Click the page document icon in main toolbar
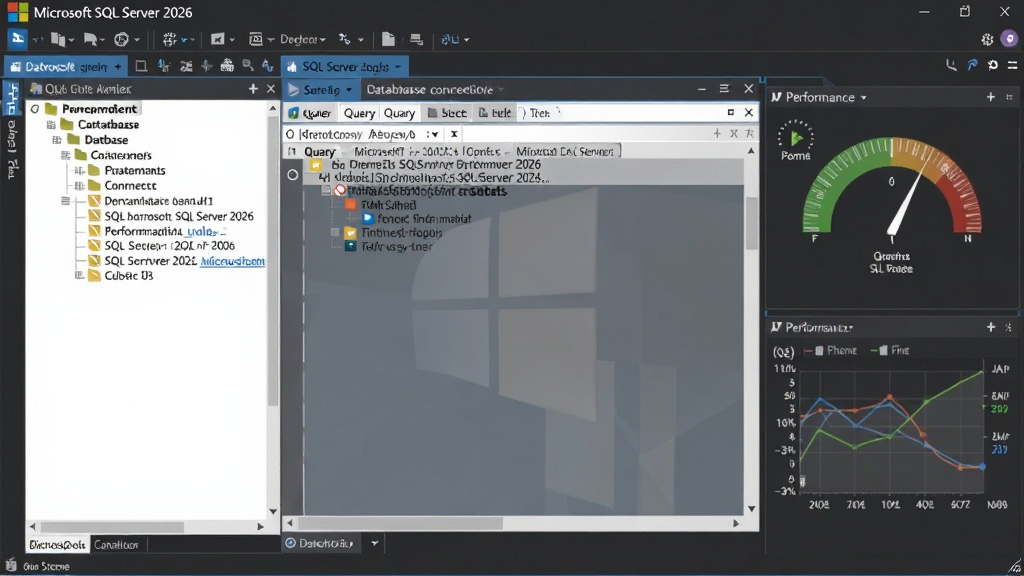This screenshot has height=576, width=1024. pyautogui.click(x=389, y=39)
